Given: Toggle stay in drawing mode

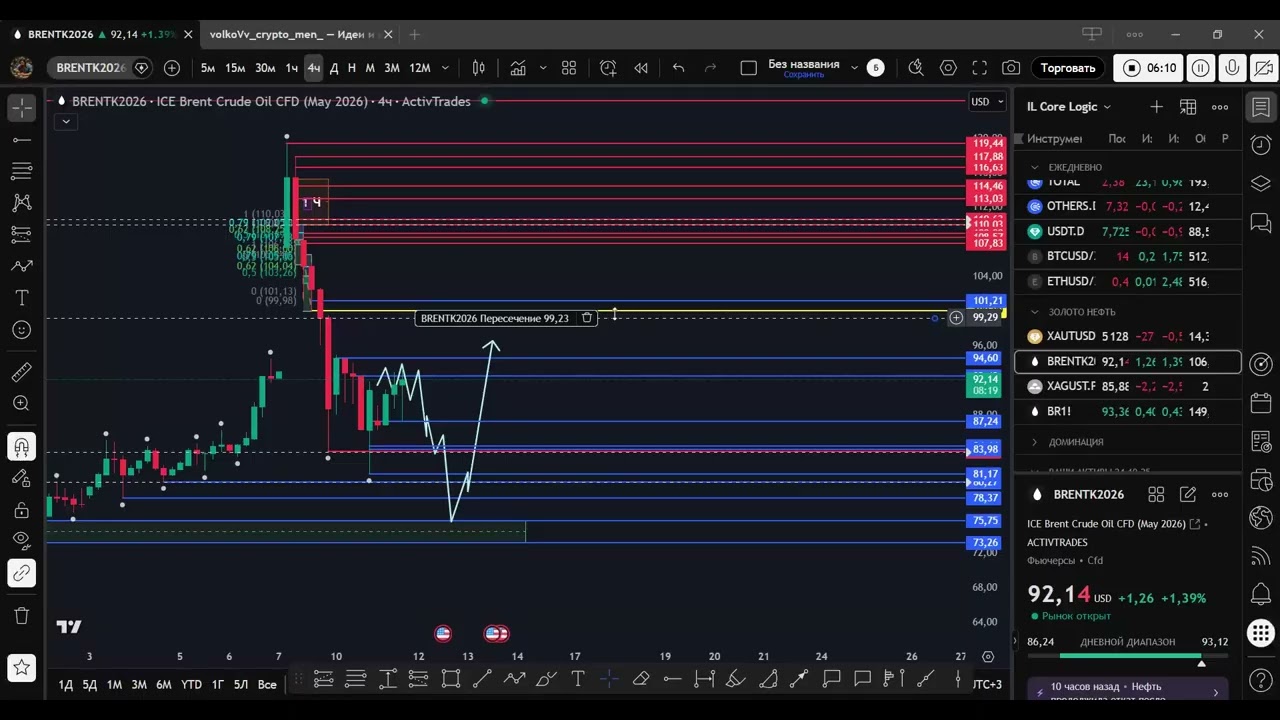Looking at the screenshot, I should (21, 478).
